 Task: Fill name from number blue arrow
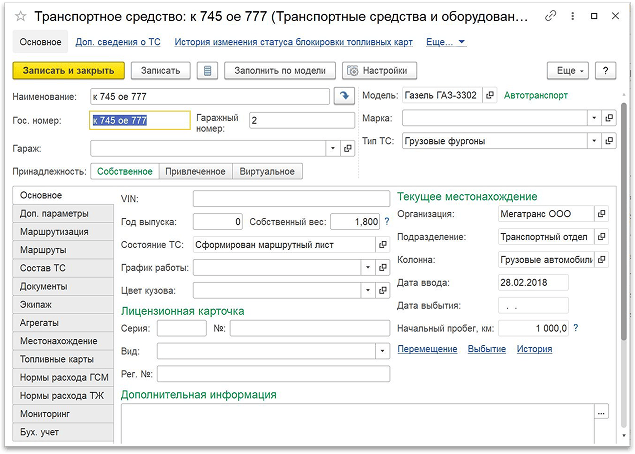344,96
